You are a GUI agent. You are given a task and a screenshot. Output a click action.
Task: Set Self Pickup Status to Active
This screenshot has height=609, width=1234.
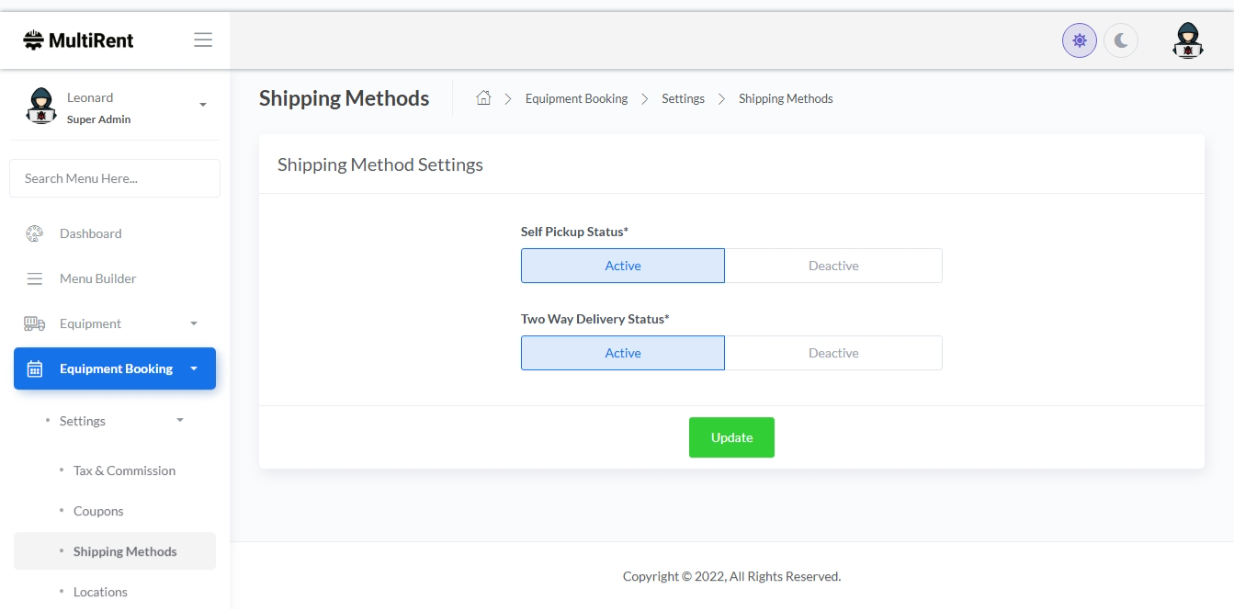point(622,266)
